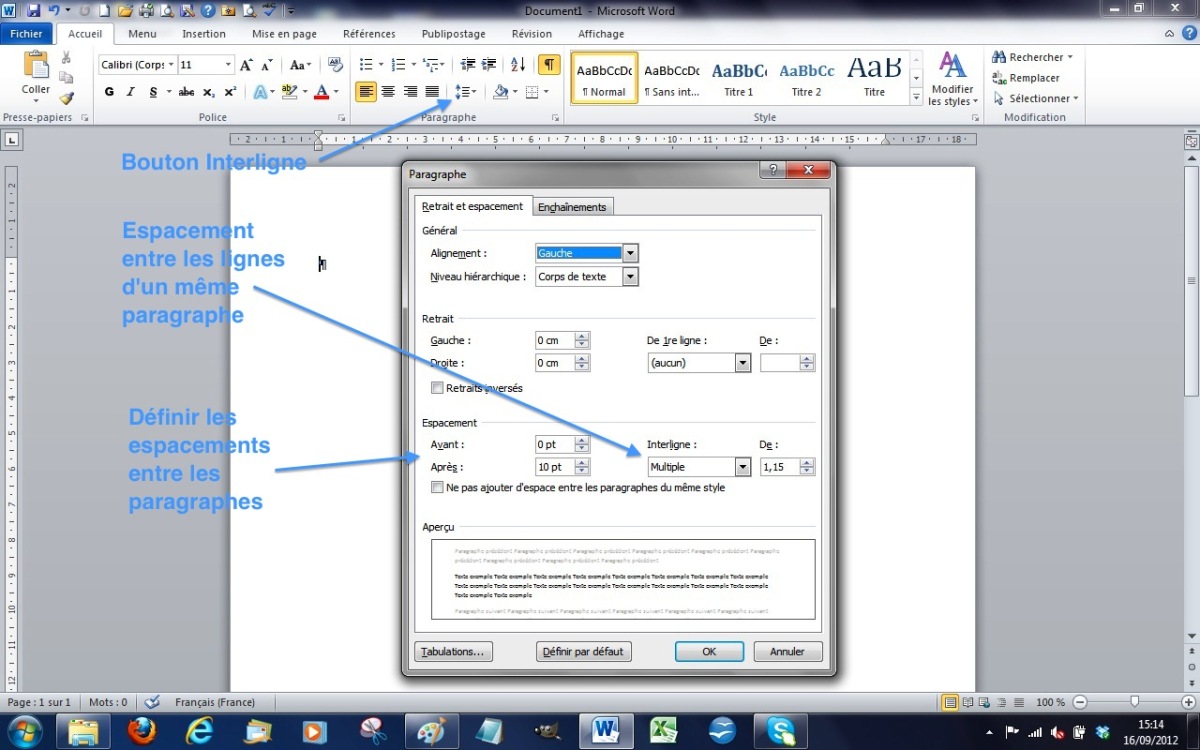The image size is (1200, 750).
Task: Click the Tabulations... button
Action: 453,651
